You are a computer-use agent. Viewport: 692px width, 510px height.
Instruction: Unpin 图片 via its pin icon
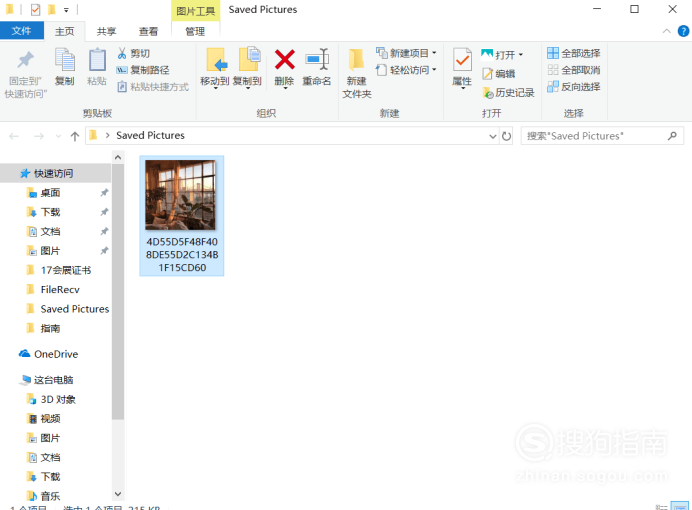[104, 251]
